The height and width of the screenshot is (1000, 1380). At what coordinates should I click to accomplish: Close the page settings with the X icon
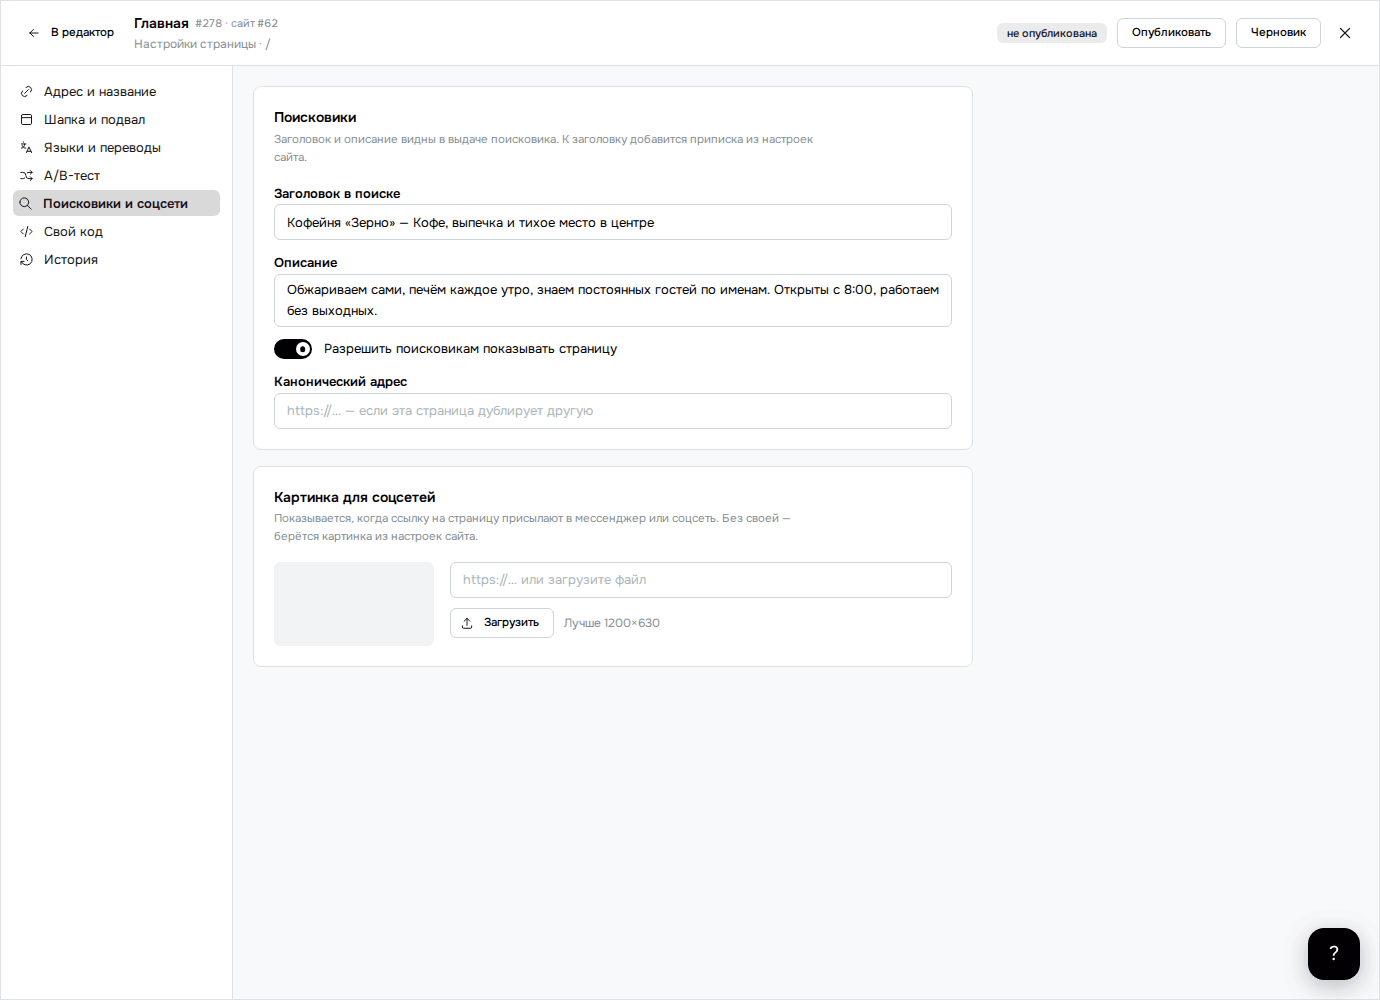1345,33
